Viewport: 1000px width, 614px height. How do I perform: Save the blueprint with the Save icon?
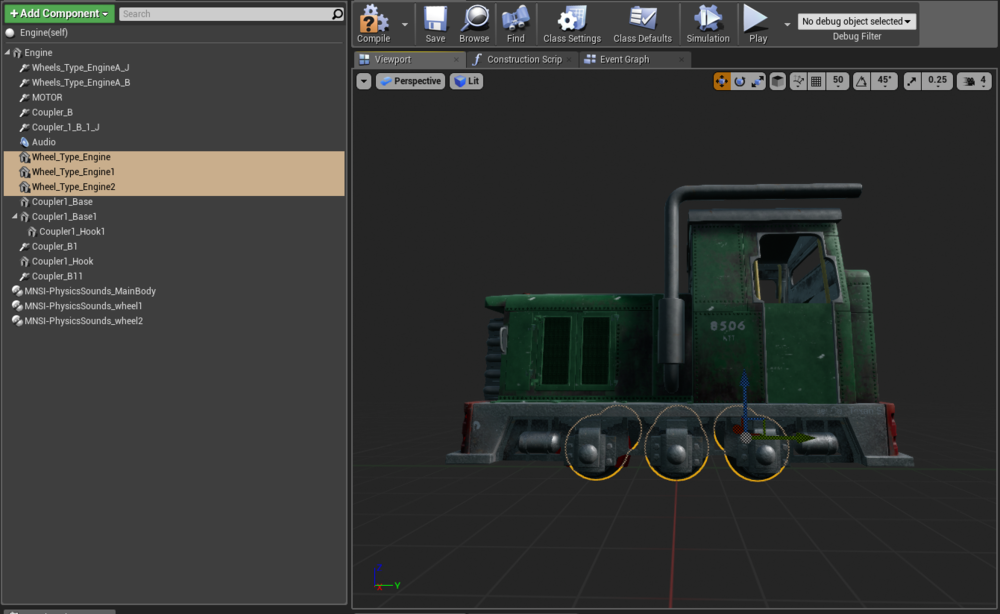coord(435,19)
